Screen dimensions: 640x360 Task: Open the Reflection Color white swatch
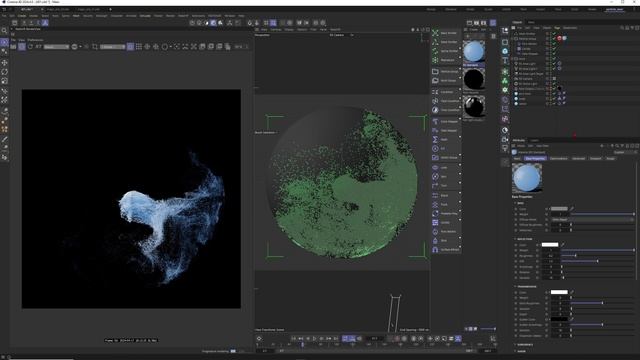point(550,245)
